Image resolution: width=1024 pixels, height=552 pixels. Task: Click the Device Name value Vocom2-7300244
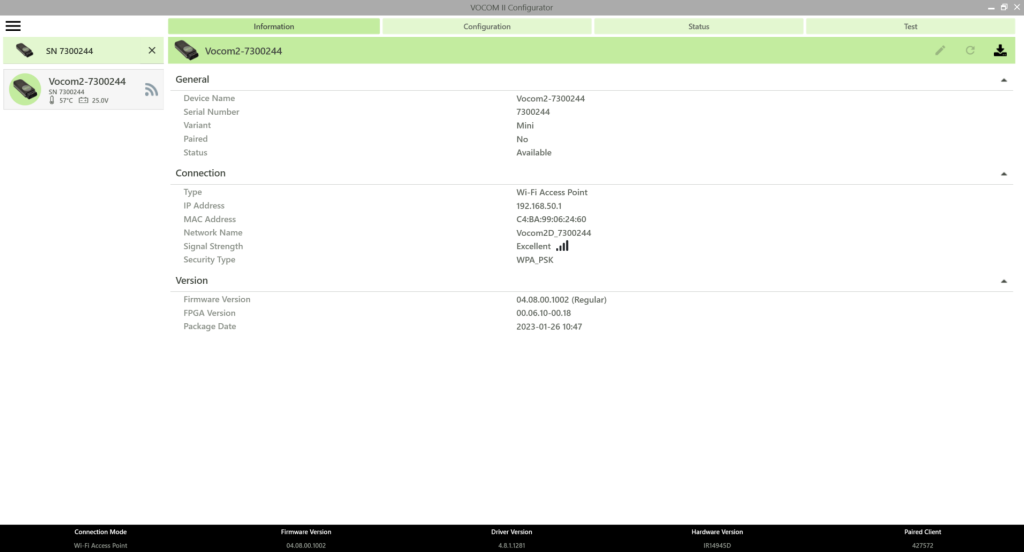[x=551, y=99]
